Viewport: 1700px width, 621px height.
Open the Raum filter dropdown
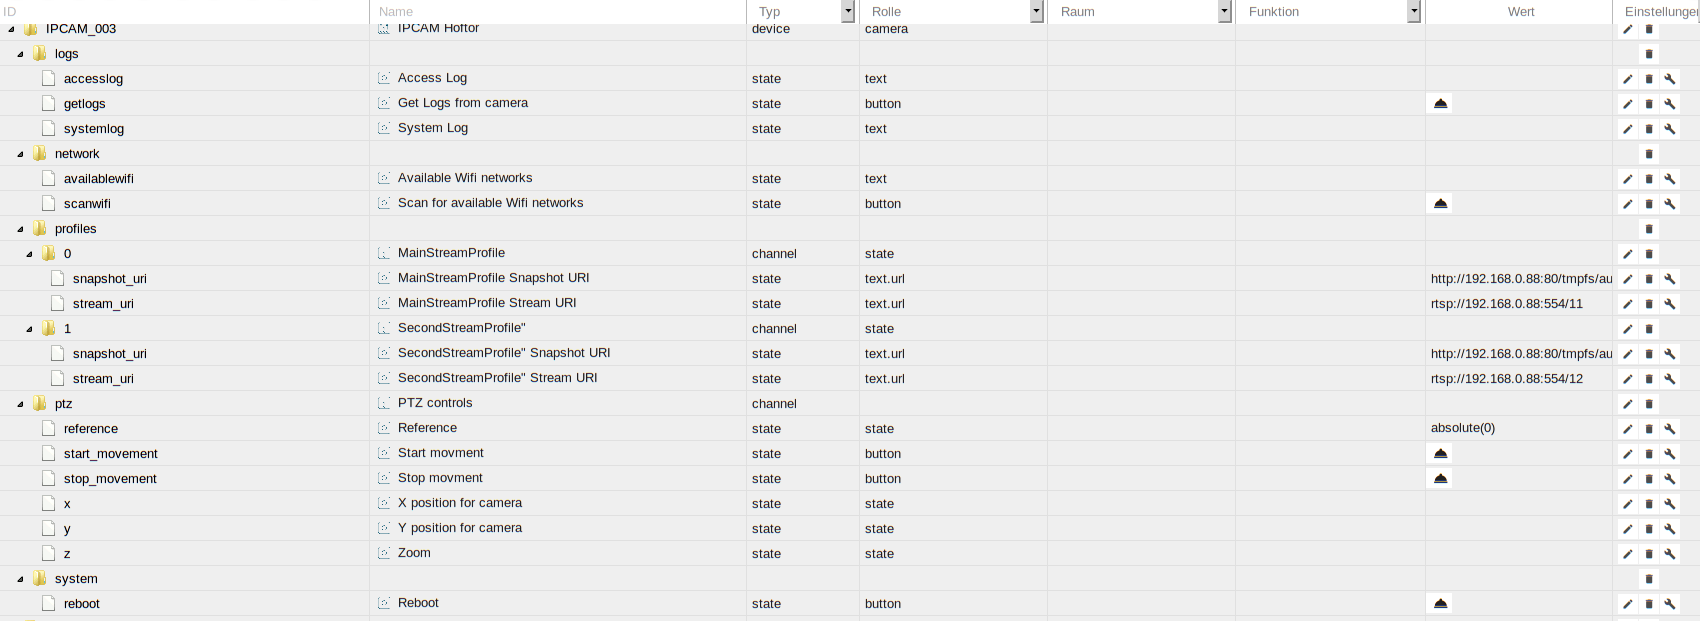coord(1224,12)
